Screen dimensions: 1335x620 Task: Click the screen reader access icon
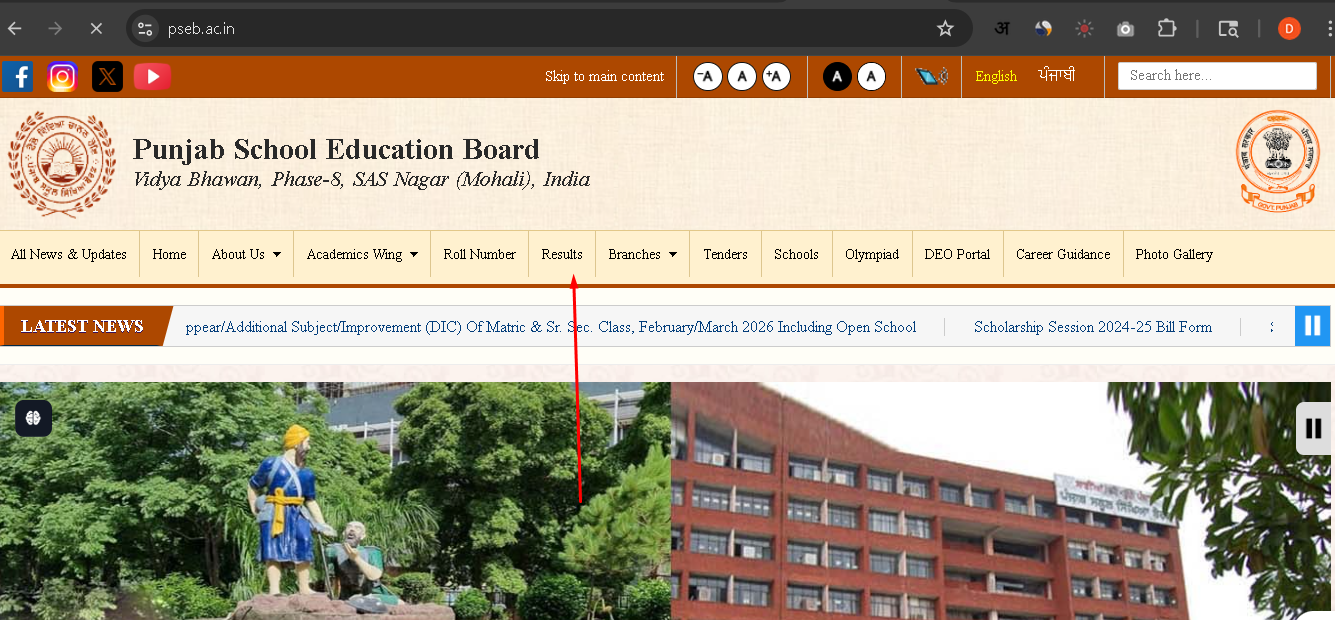[x=931, y=76]
